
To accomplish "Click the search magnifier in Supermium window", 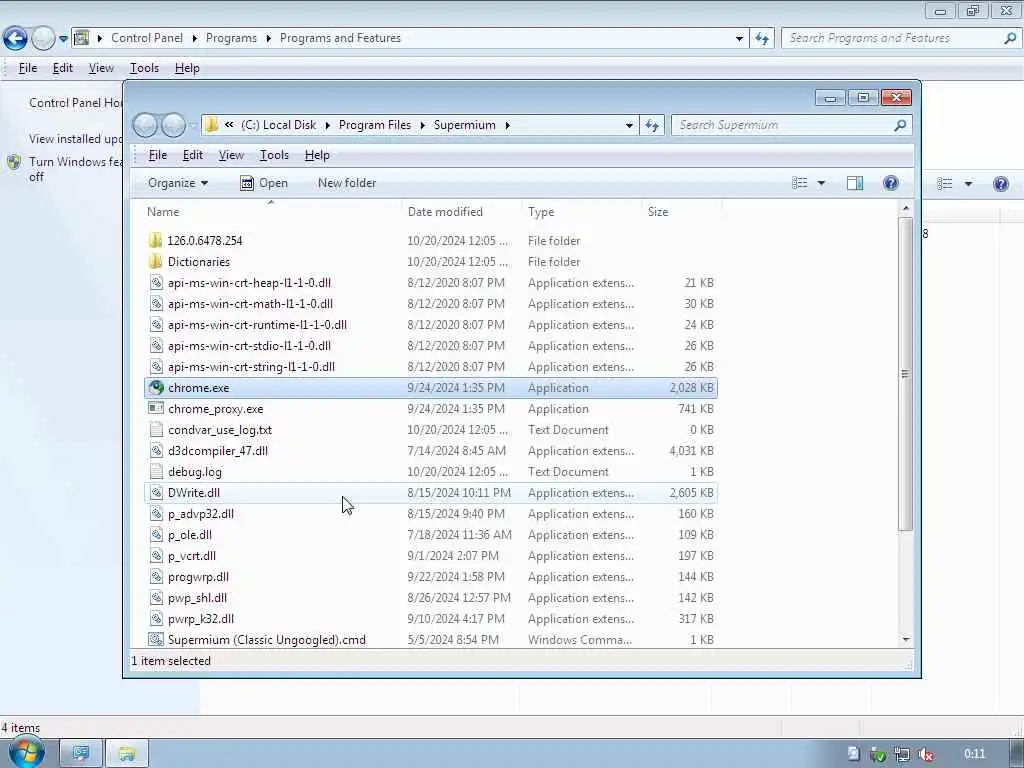I will tap(900, 125).
